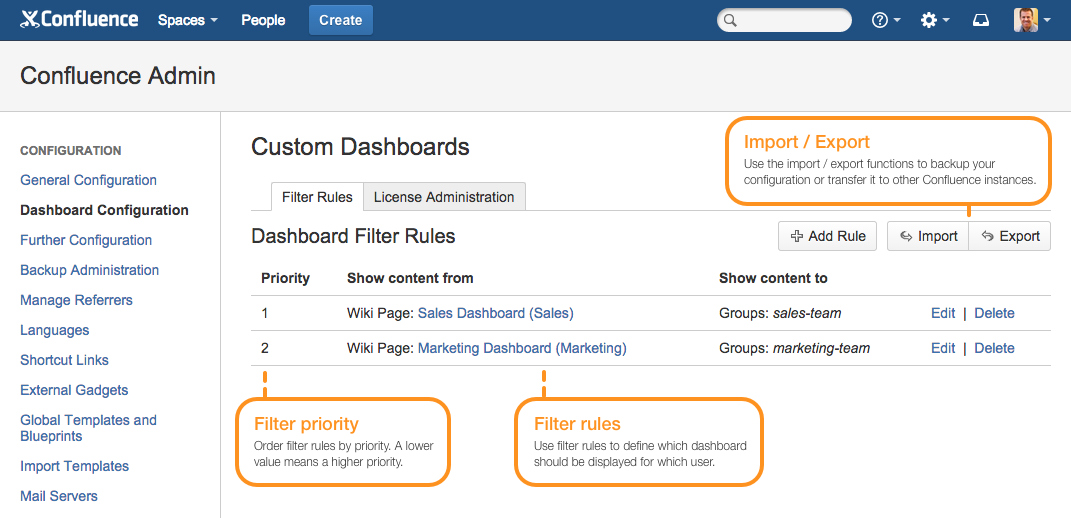The height and width of the screenshot is (518, 1071).
Task: Delete the marketing-team filter rule
Action: (994, 348)
